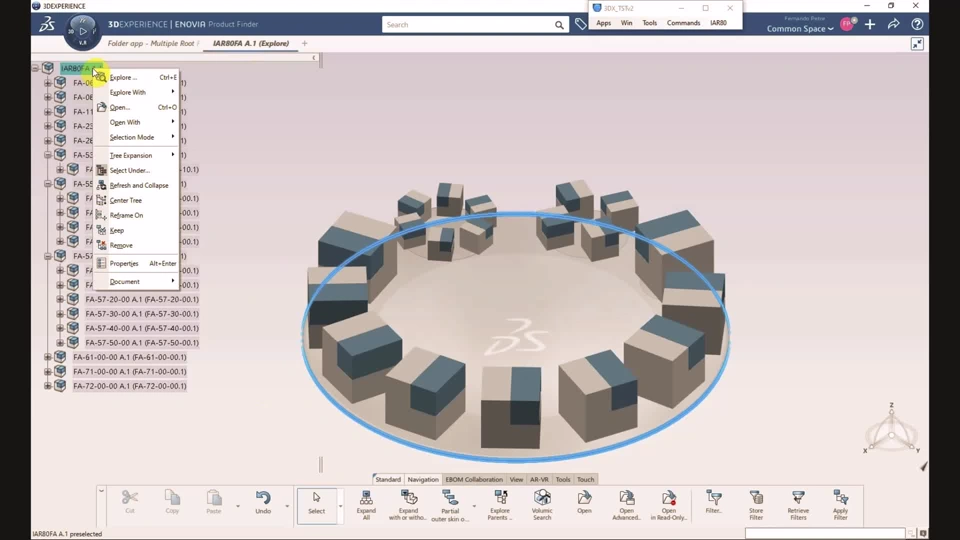This screenshot has width=960, height=540.
Task: Open the Help question mark icon
Action: tap(917, 24)
